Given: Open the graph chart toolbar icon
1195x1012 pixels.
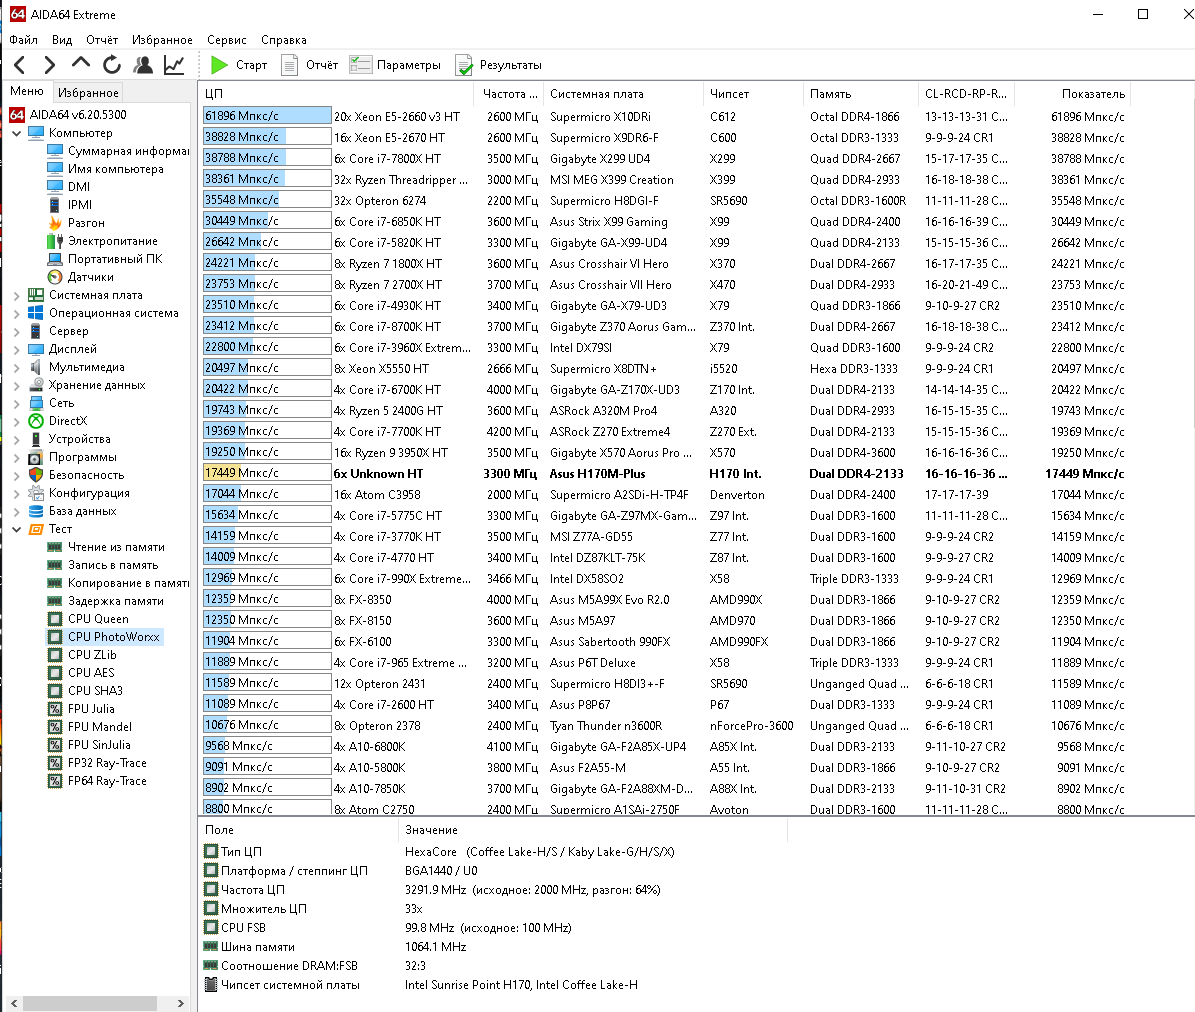Looking at the screenshot, I should [x=174, y=65].
